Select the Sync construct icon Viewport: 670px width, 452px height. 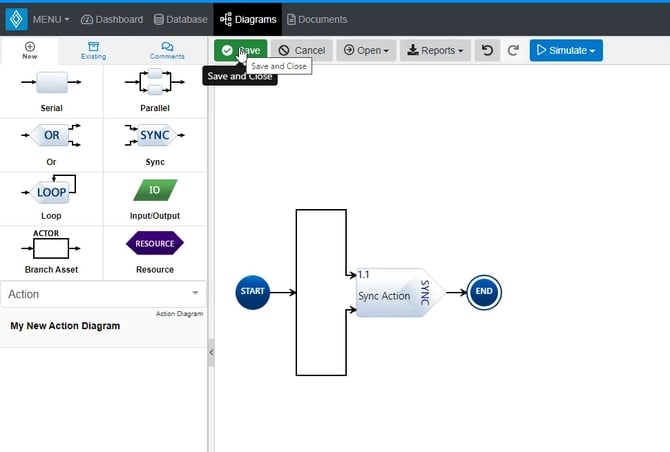pyautogui.click(x=155, y=135)
